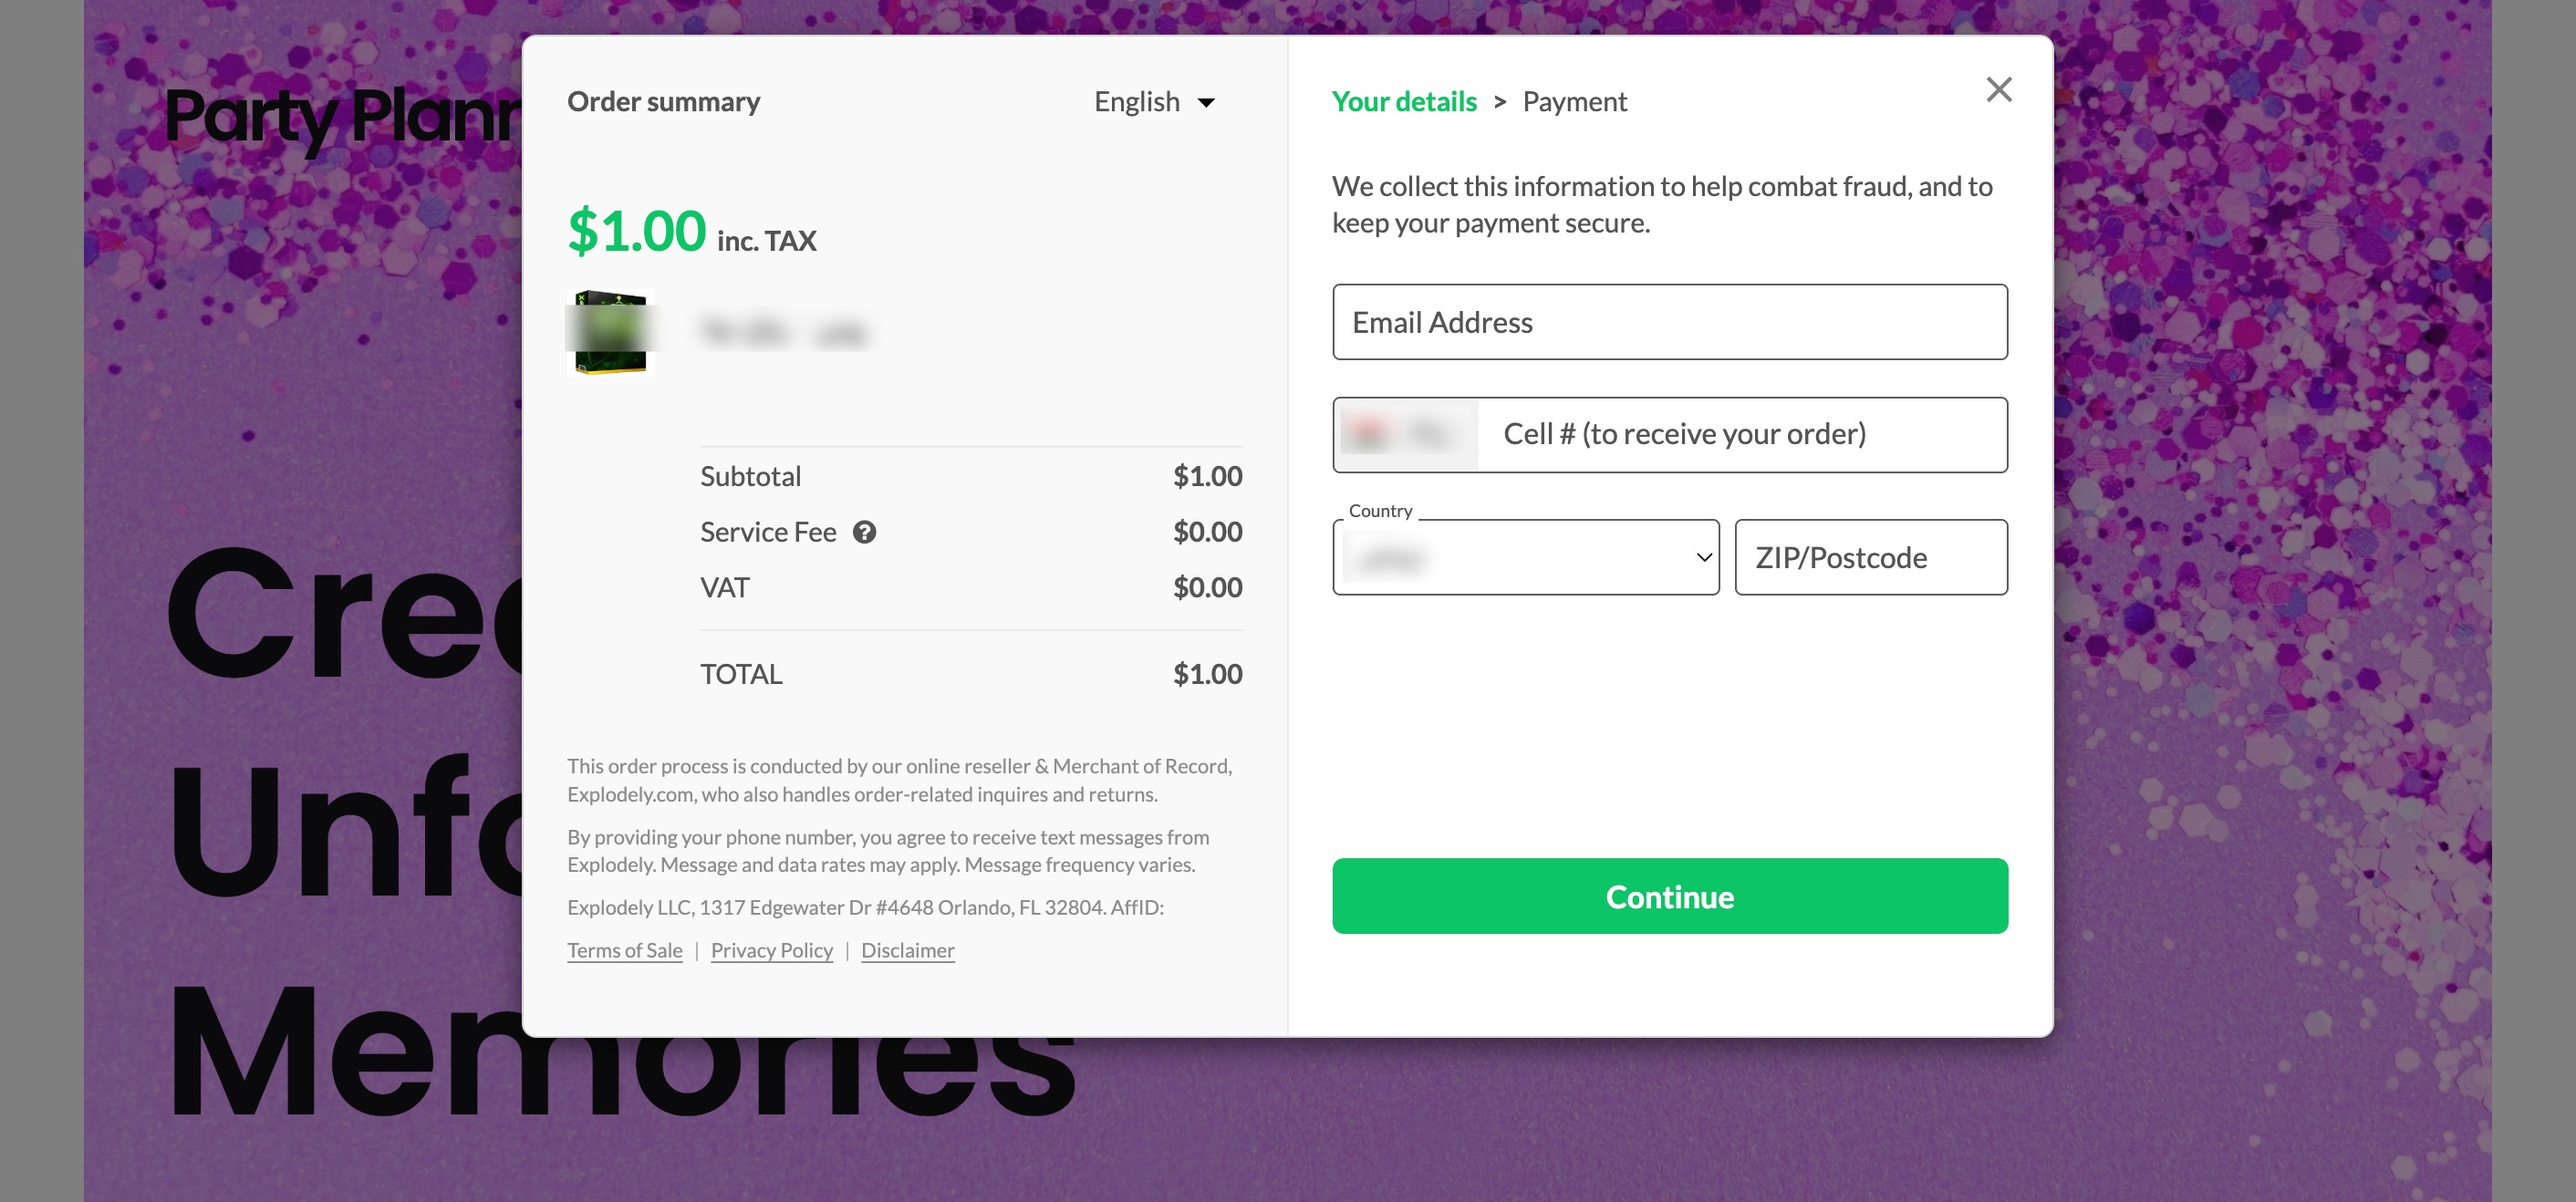Click the ZIP/Postcode input field

1870,557
